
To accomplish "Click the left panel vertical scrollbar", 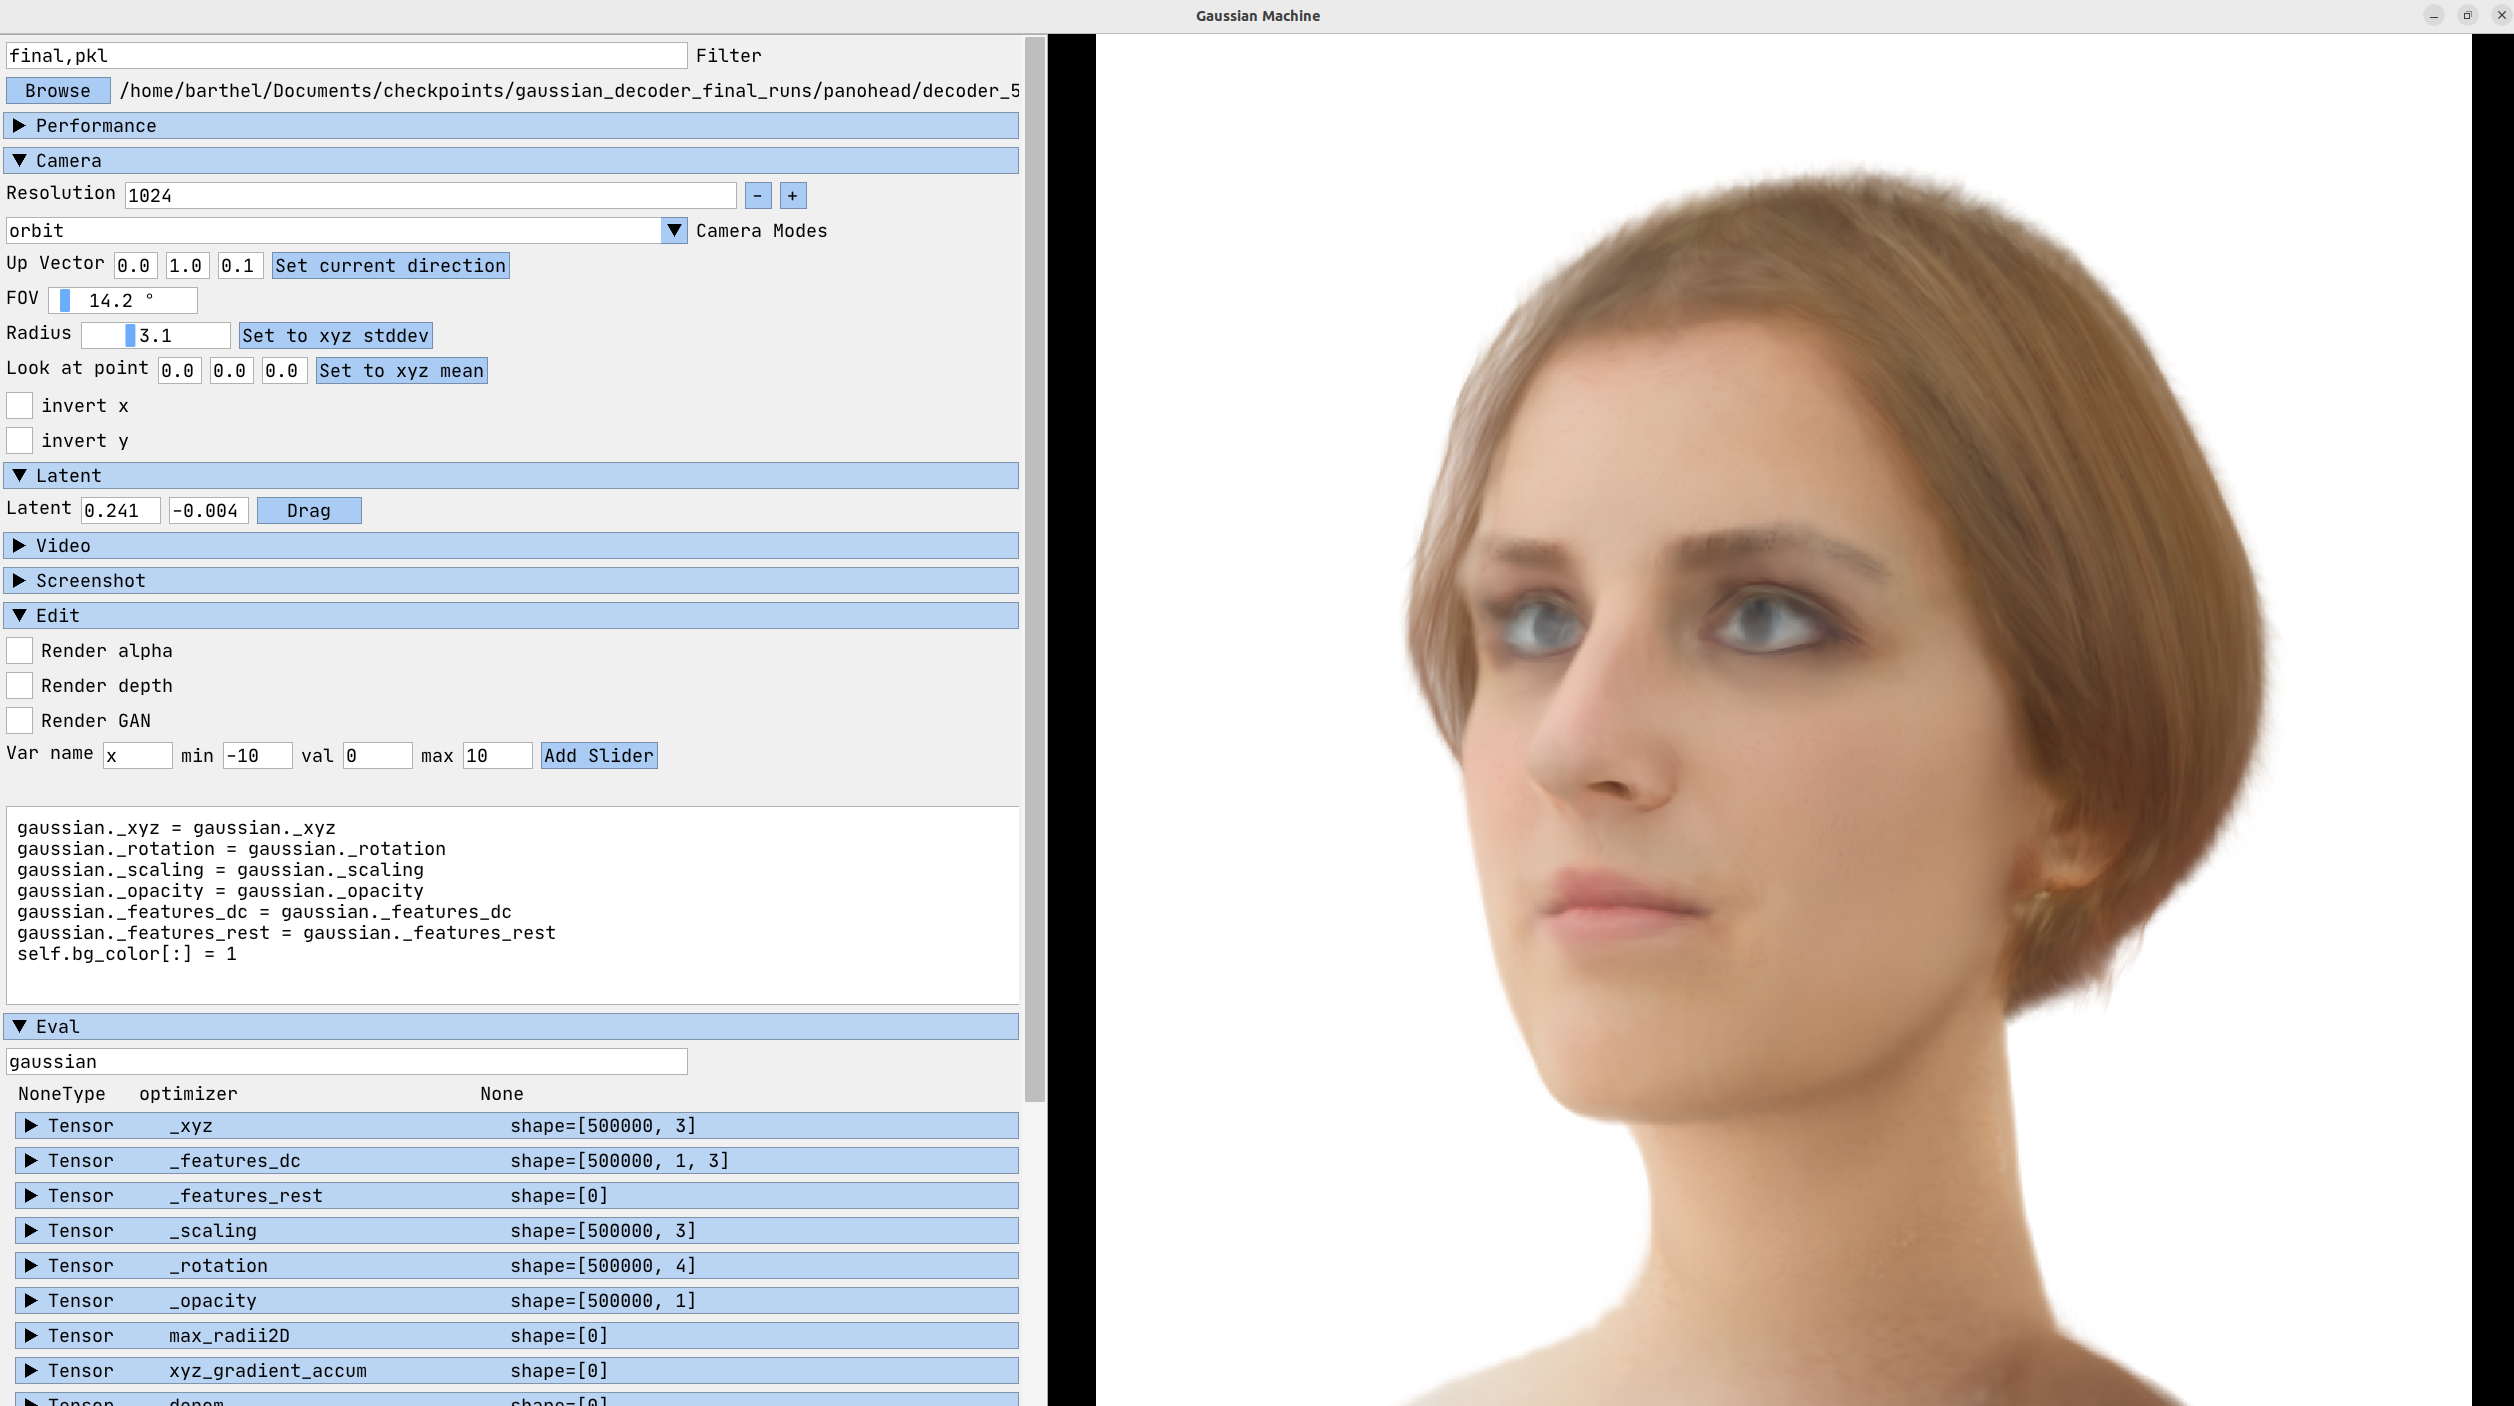I will (x=1035, y=570).
